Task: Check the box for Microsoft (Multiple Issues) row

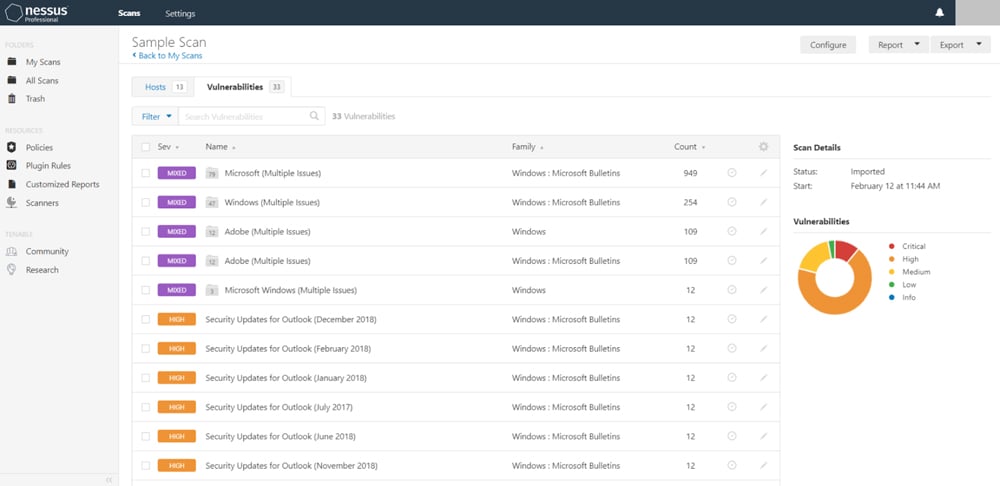Action: [145, 173]
